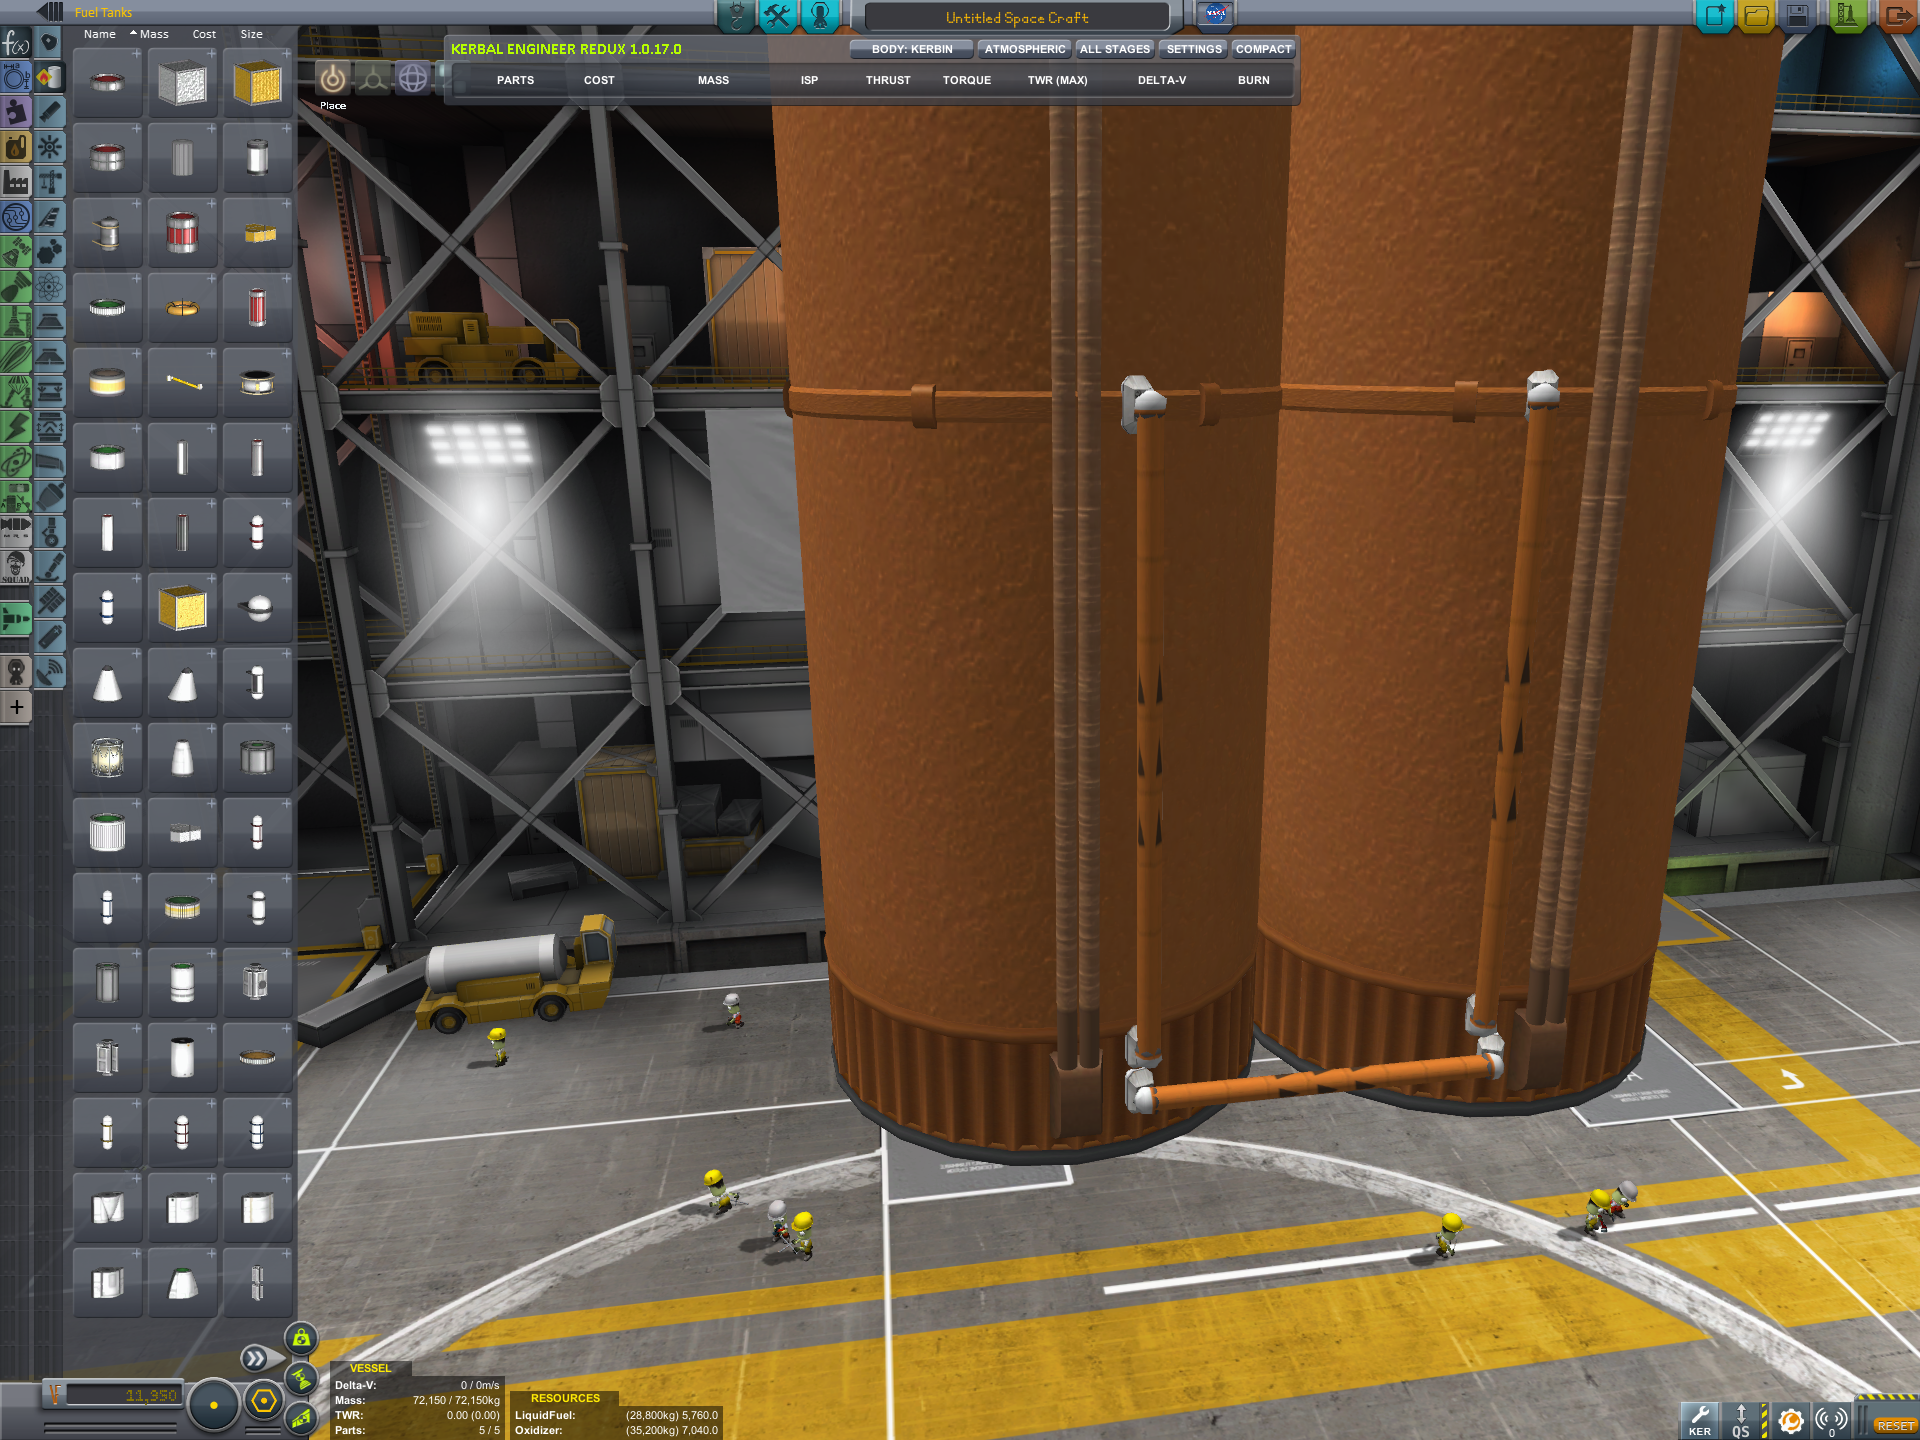The image size is (1920, 1440).
Task: Click plus on the white cube tank
Action: pos(211,53)
